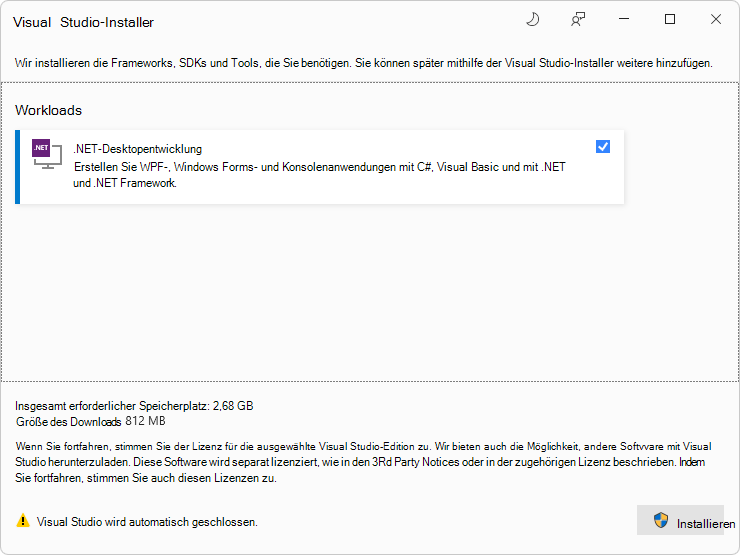740x555 pixels.
Task: Click the .NET desktop workload icon
Action: [47, 154]
